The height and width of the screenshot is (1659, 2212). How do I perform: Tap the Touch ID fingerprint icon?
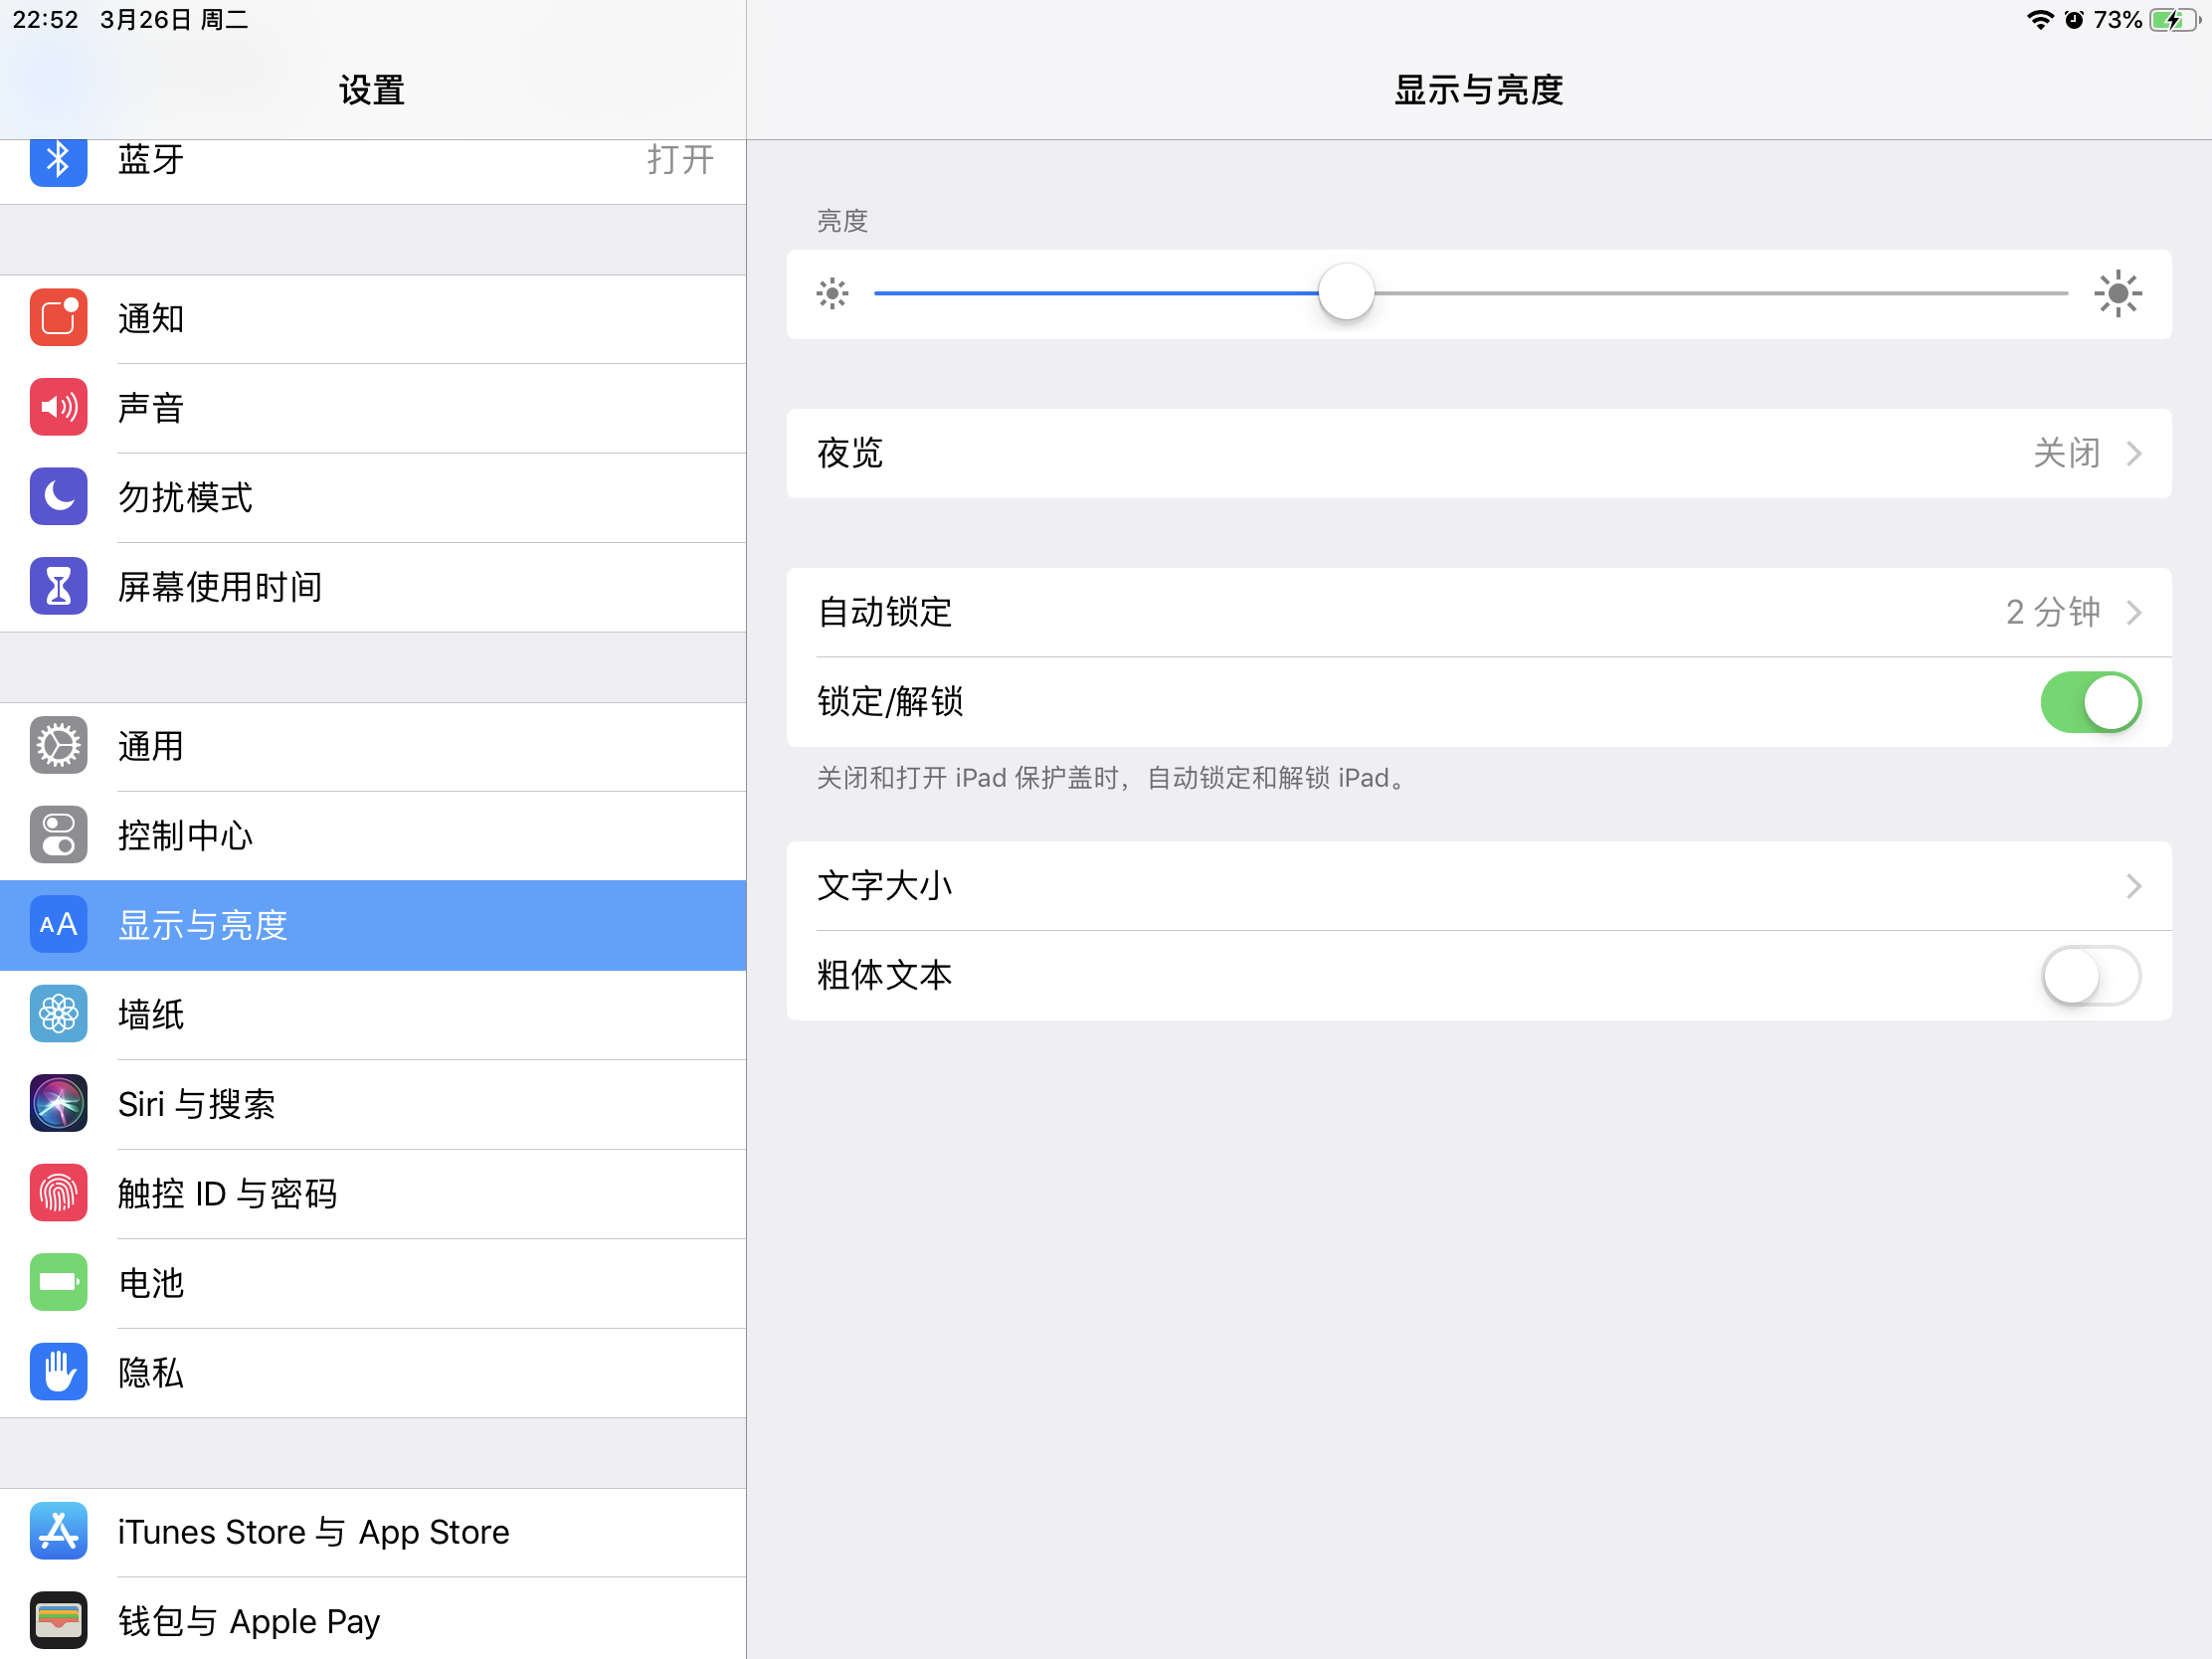[58, 1192]
